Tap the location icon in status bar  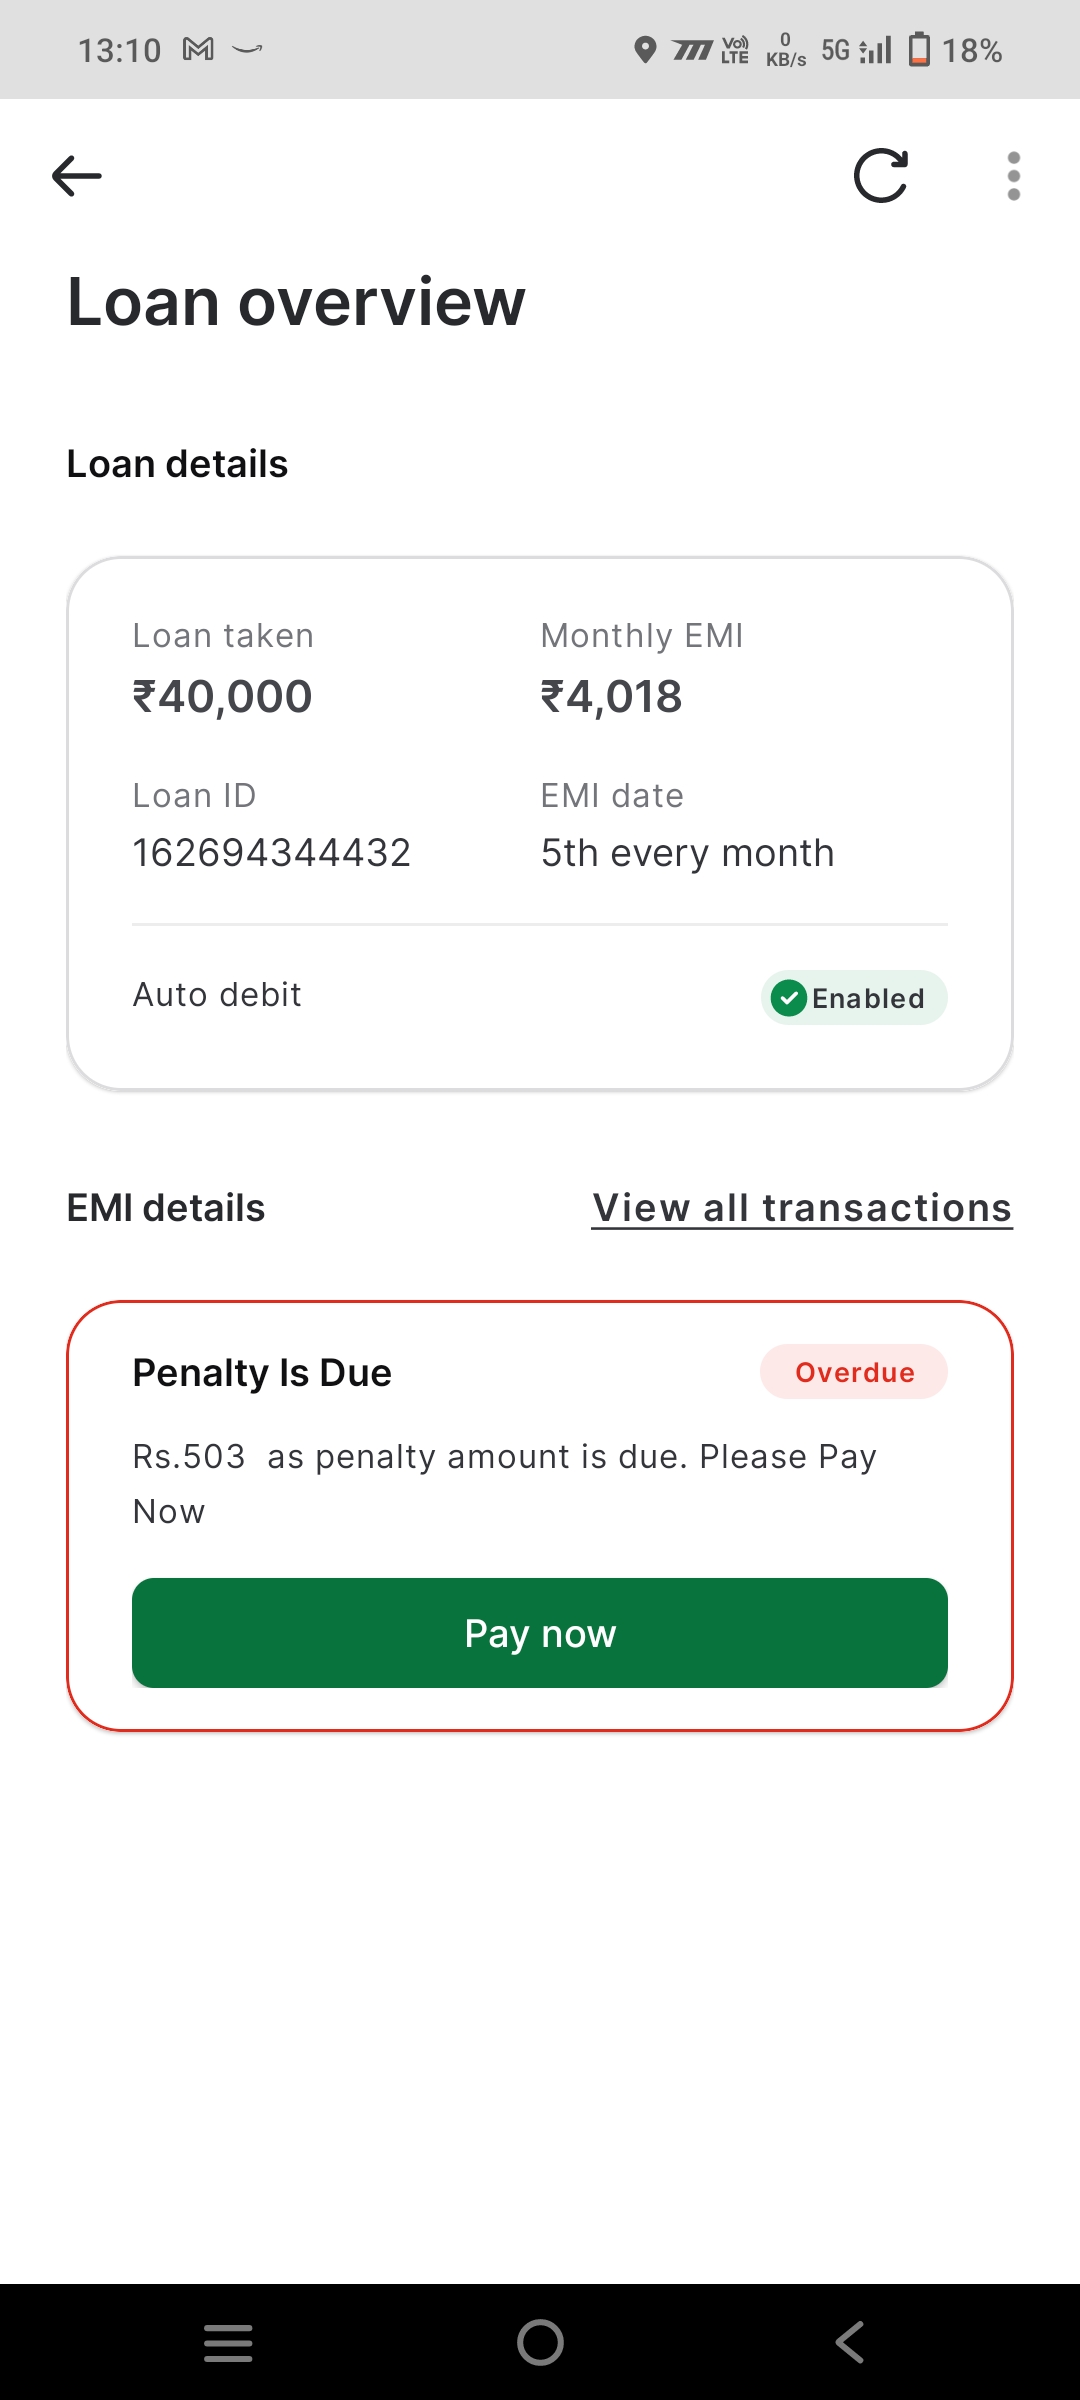[x=645, y=49]
